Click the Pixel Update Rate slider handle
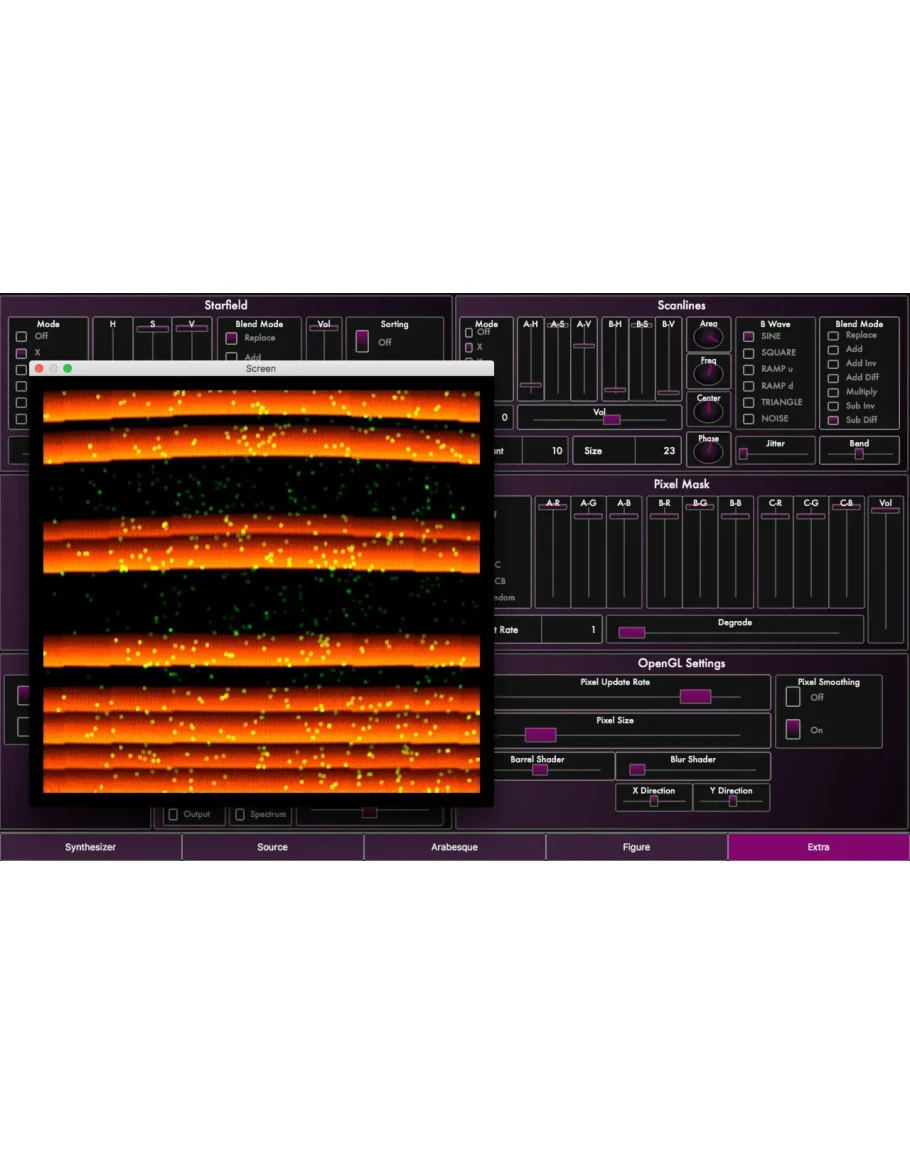This screenshot has height=1155, width=910. coord(695,696)
